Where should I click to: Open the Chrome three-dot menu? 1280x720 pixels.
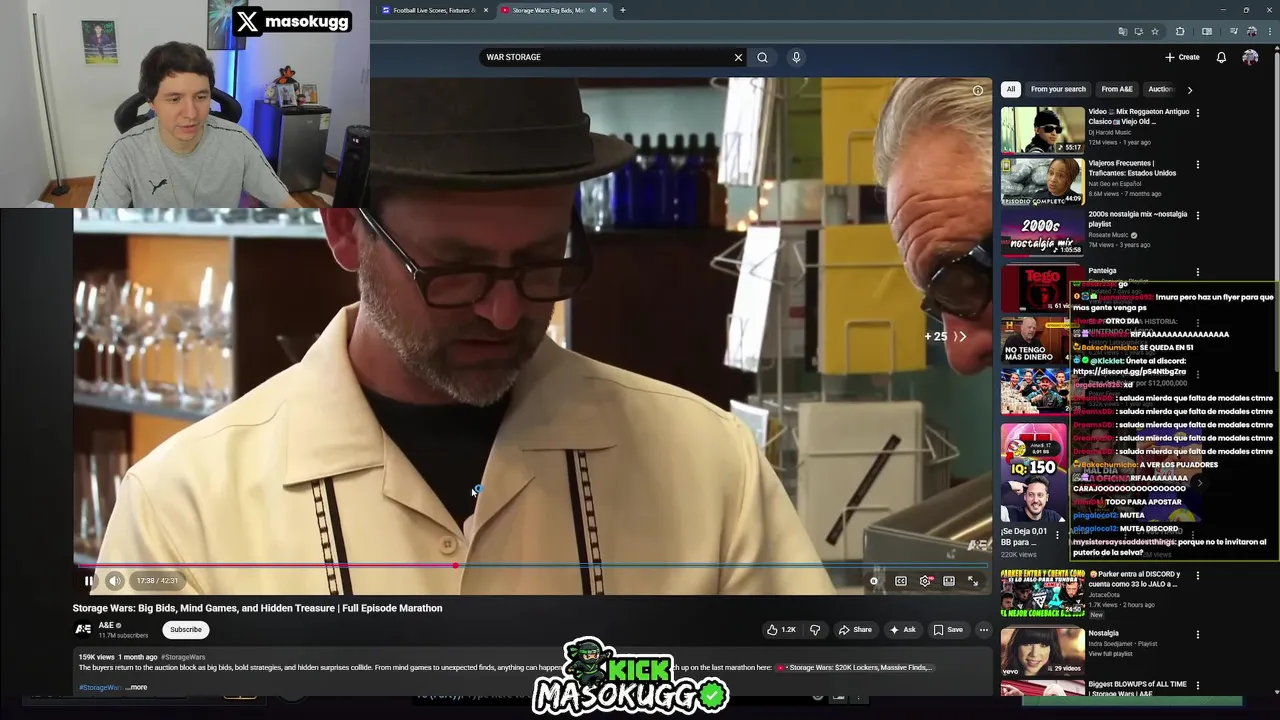pos(1268,31)
